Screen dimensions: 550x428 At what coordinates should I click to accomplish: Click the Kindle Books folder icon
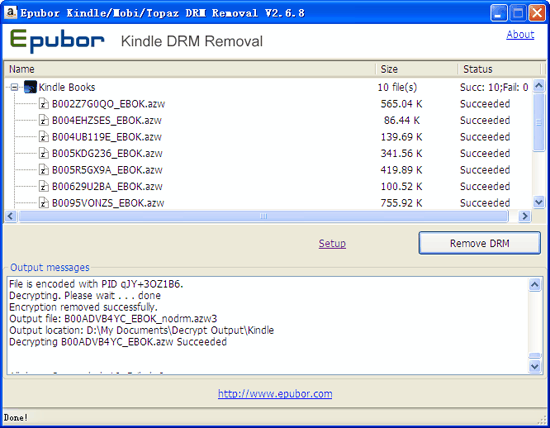click(x=30, y=87)
